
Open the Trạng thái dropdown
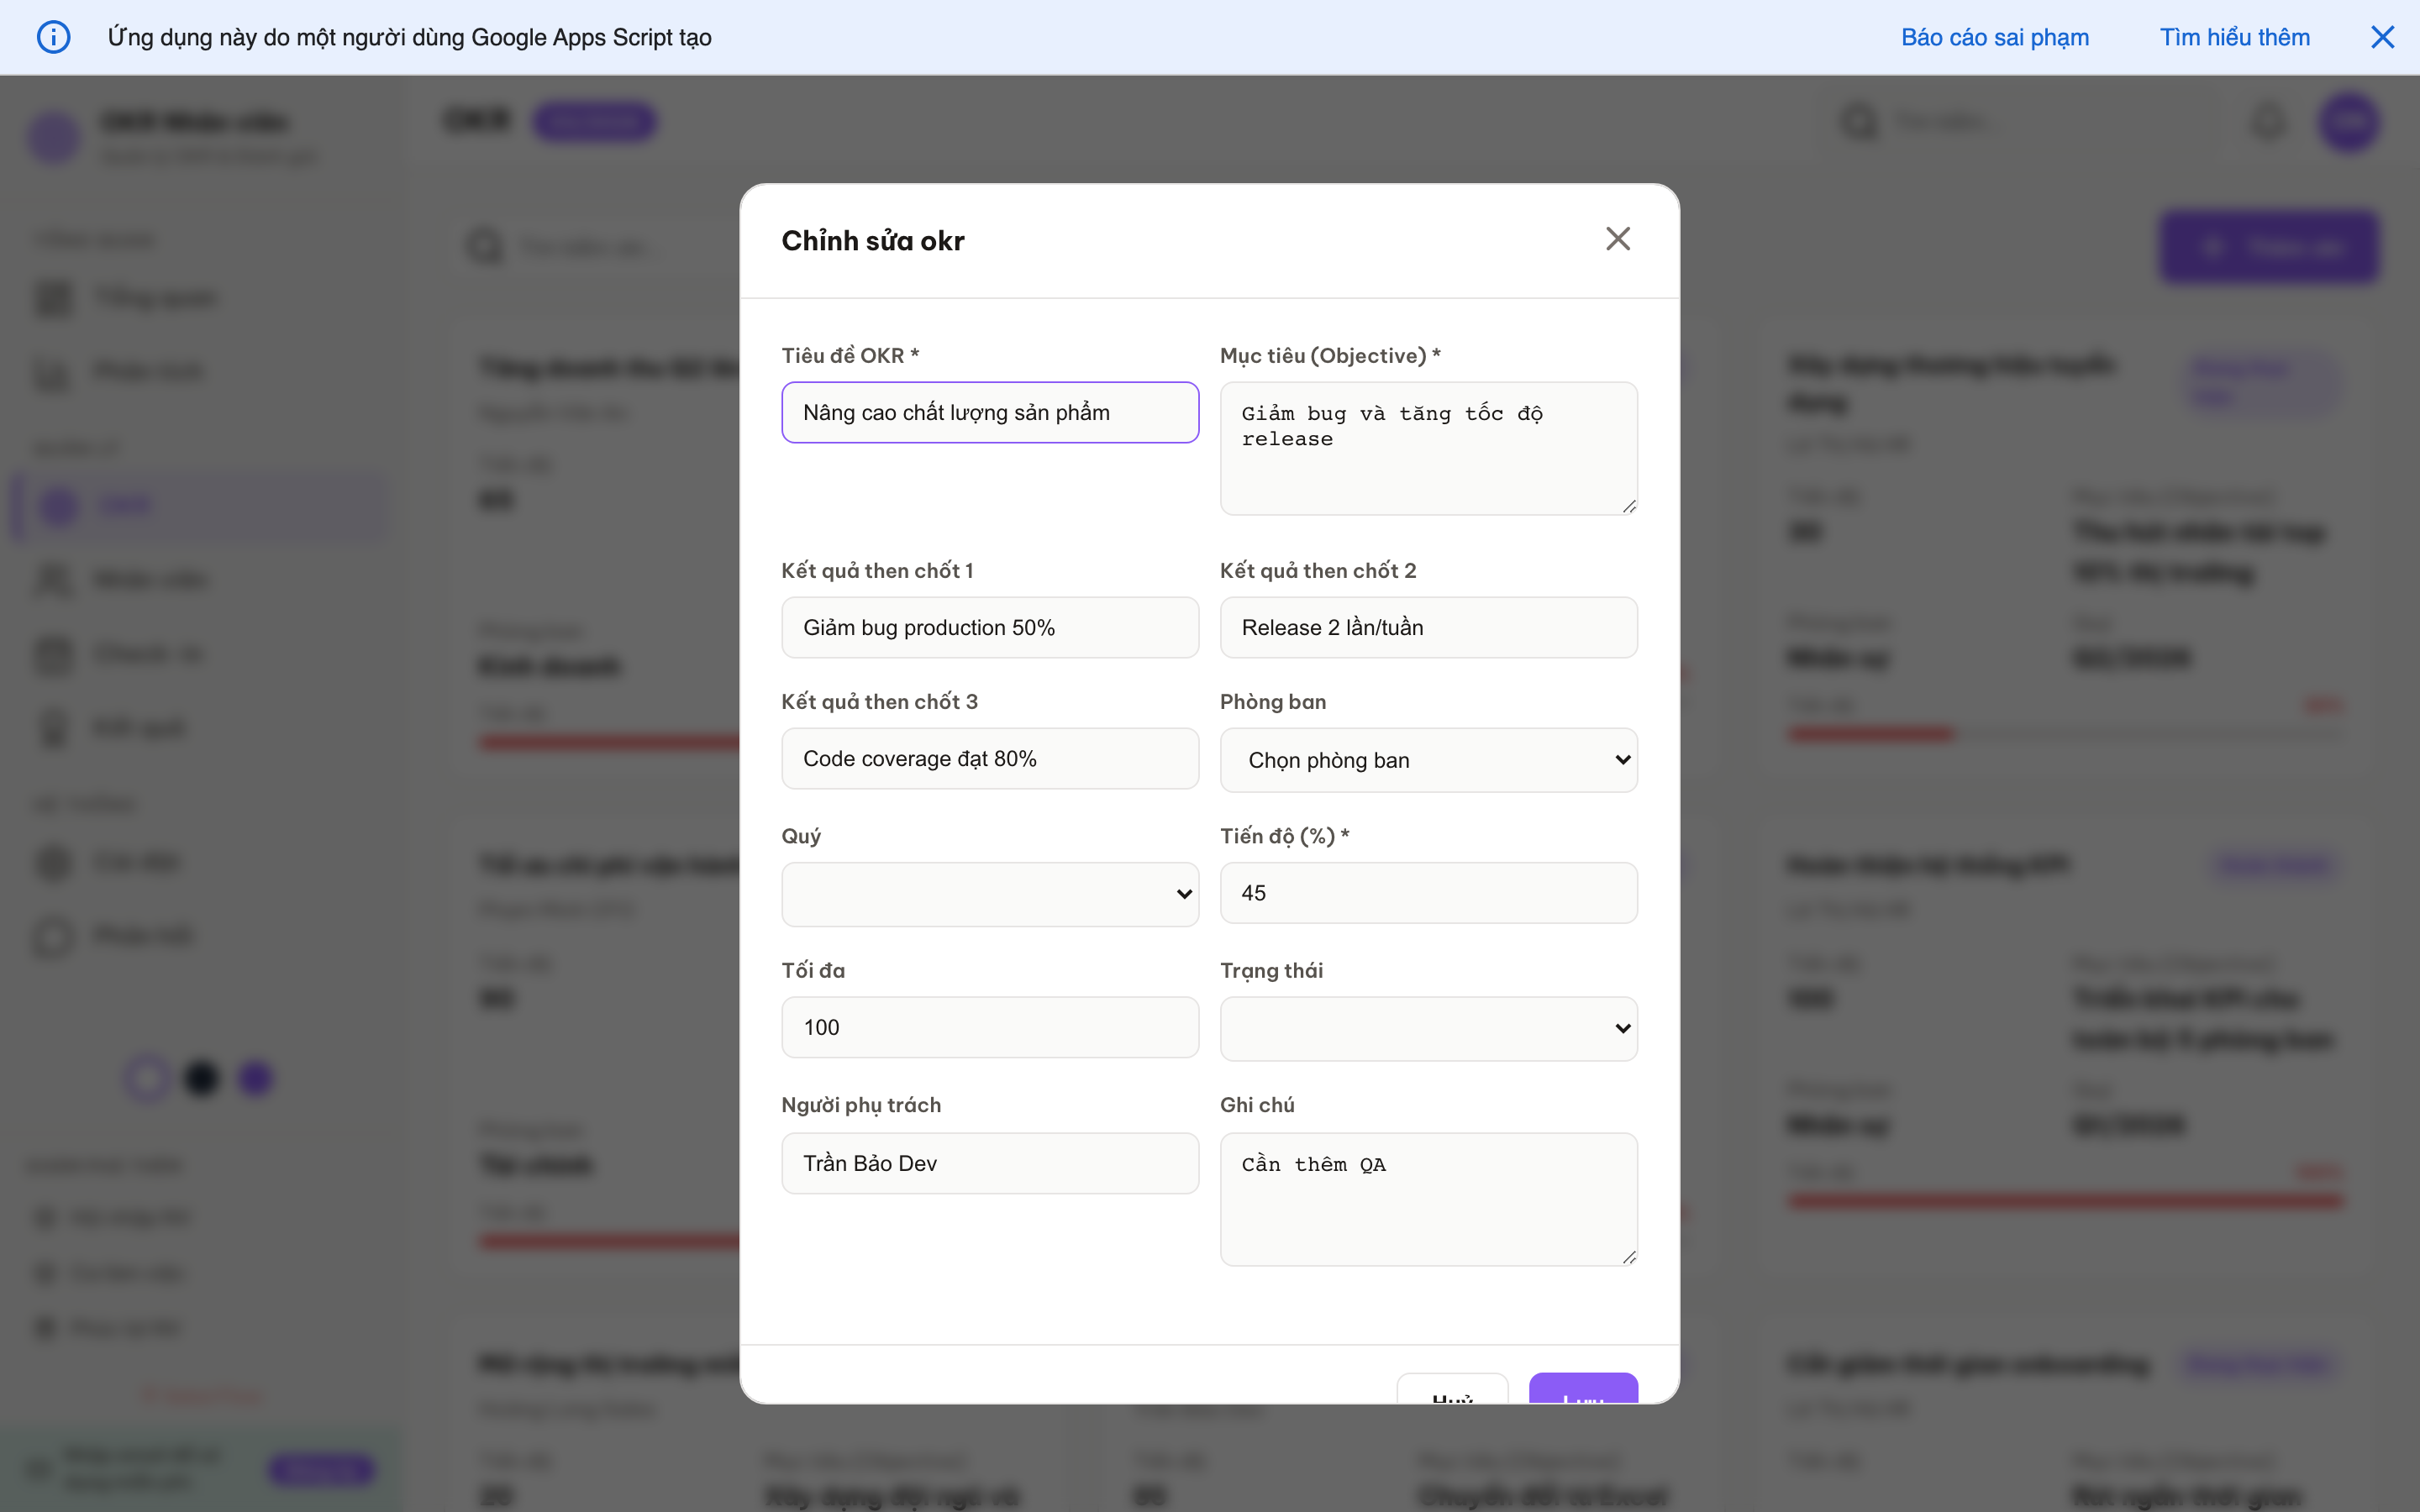(1428, 1027)
